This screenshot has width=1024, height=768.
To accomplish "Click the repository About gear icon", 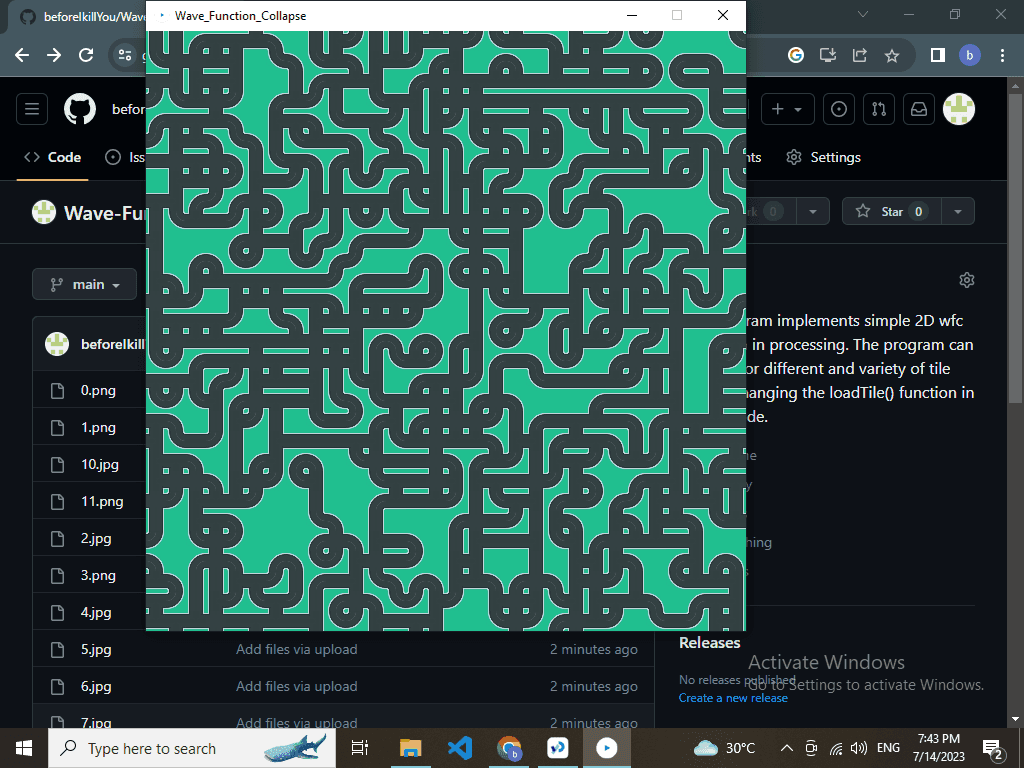I will click(966, 280).
